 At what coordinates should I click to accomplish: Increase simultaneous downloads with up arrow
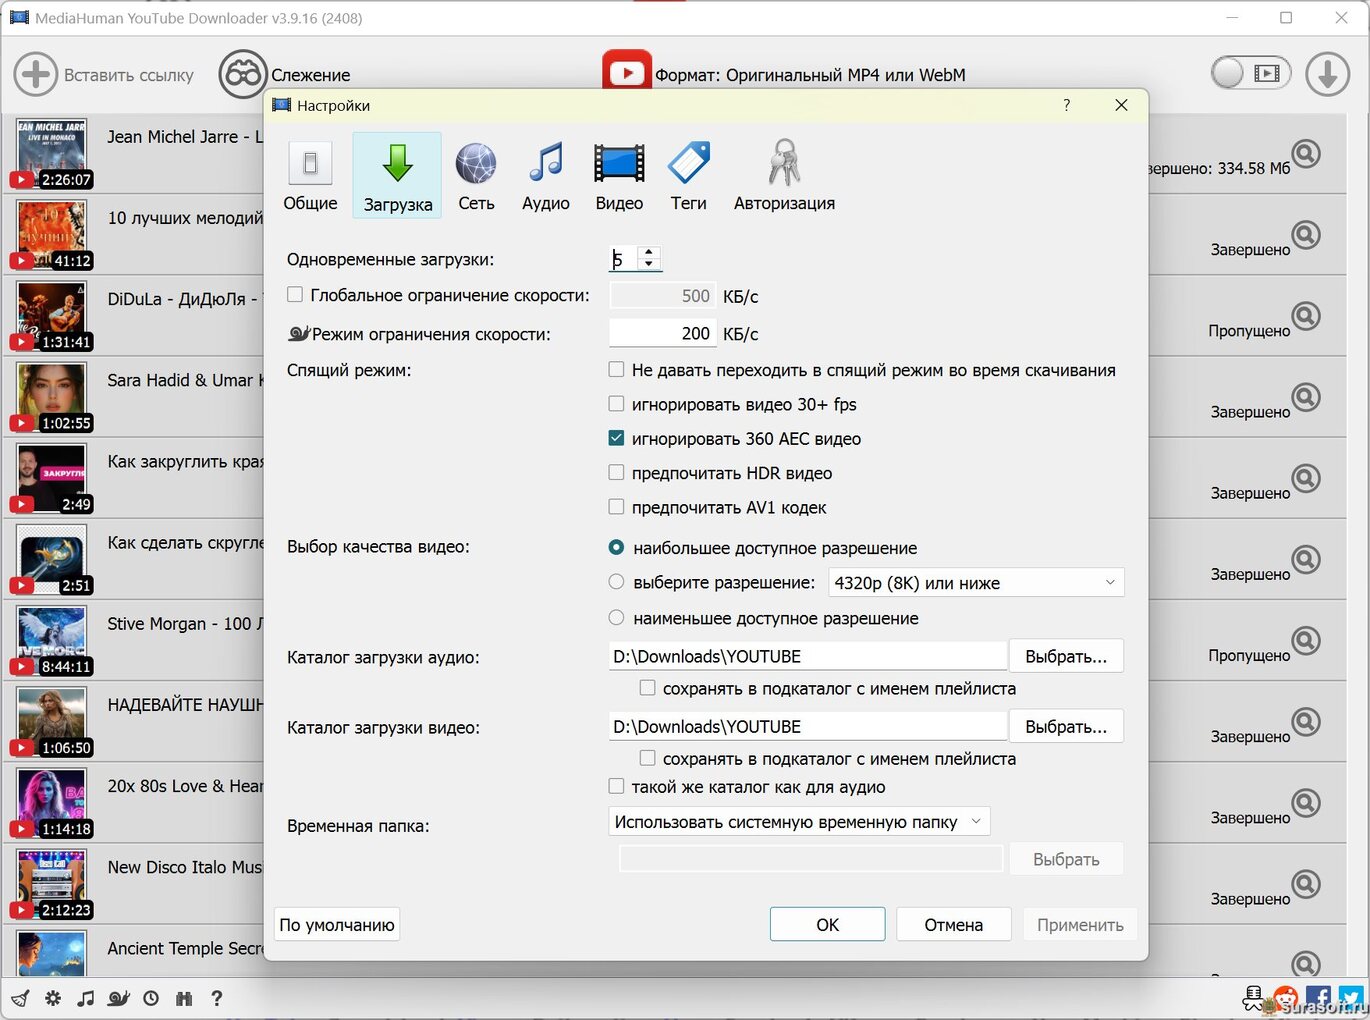coord(649,252)
